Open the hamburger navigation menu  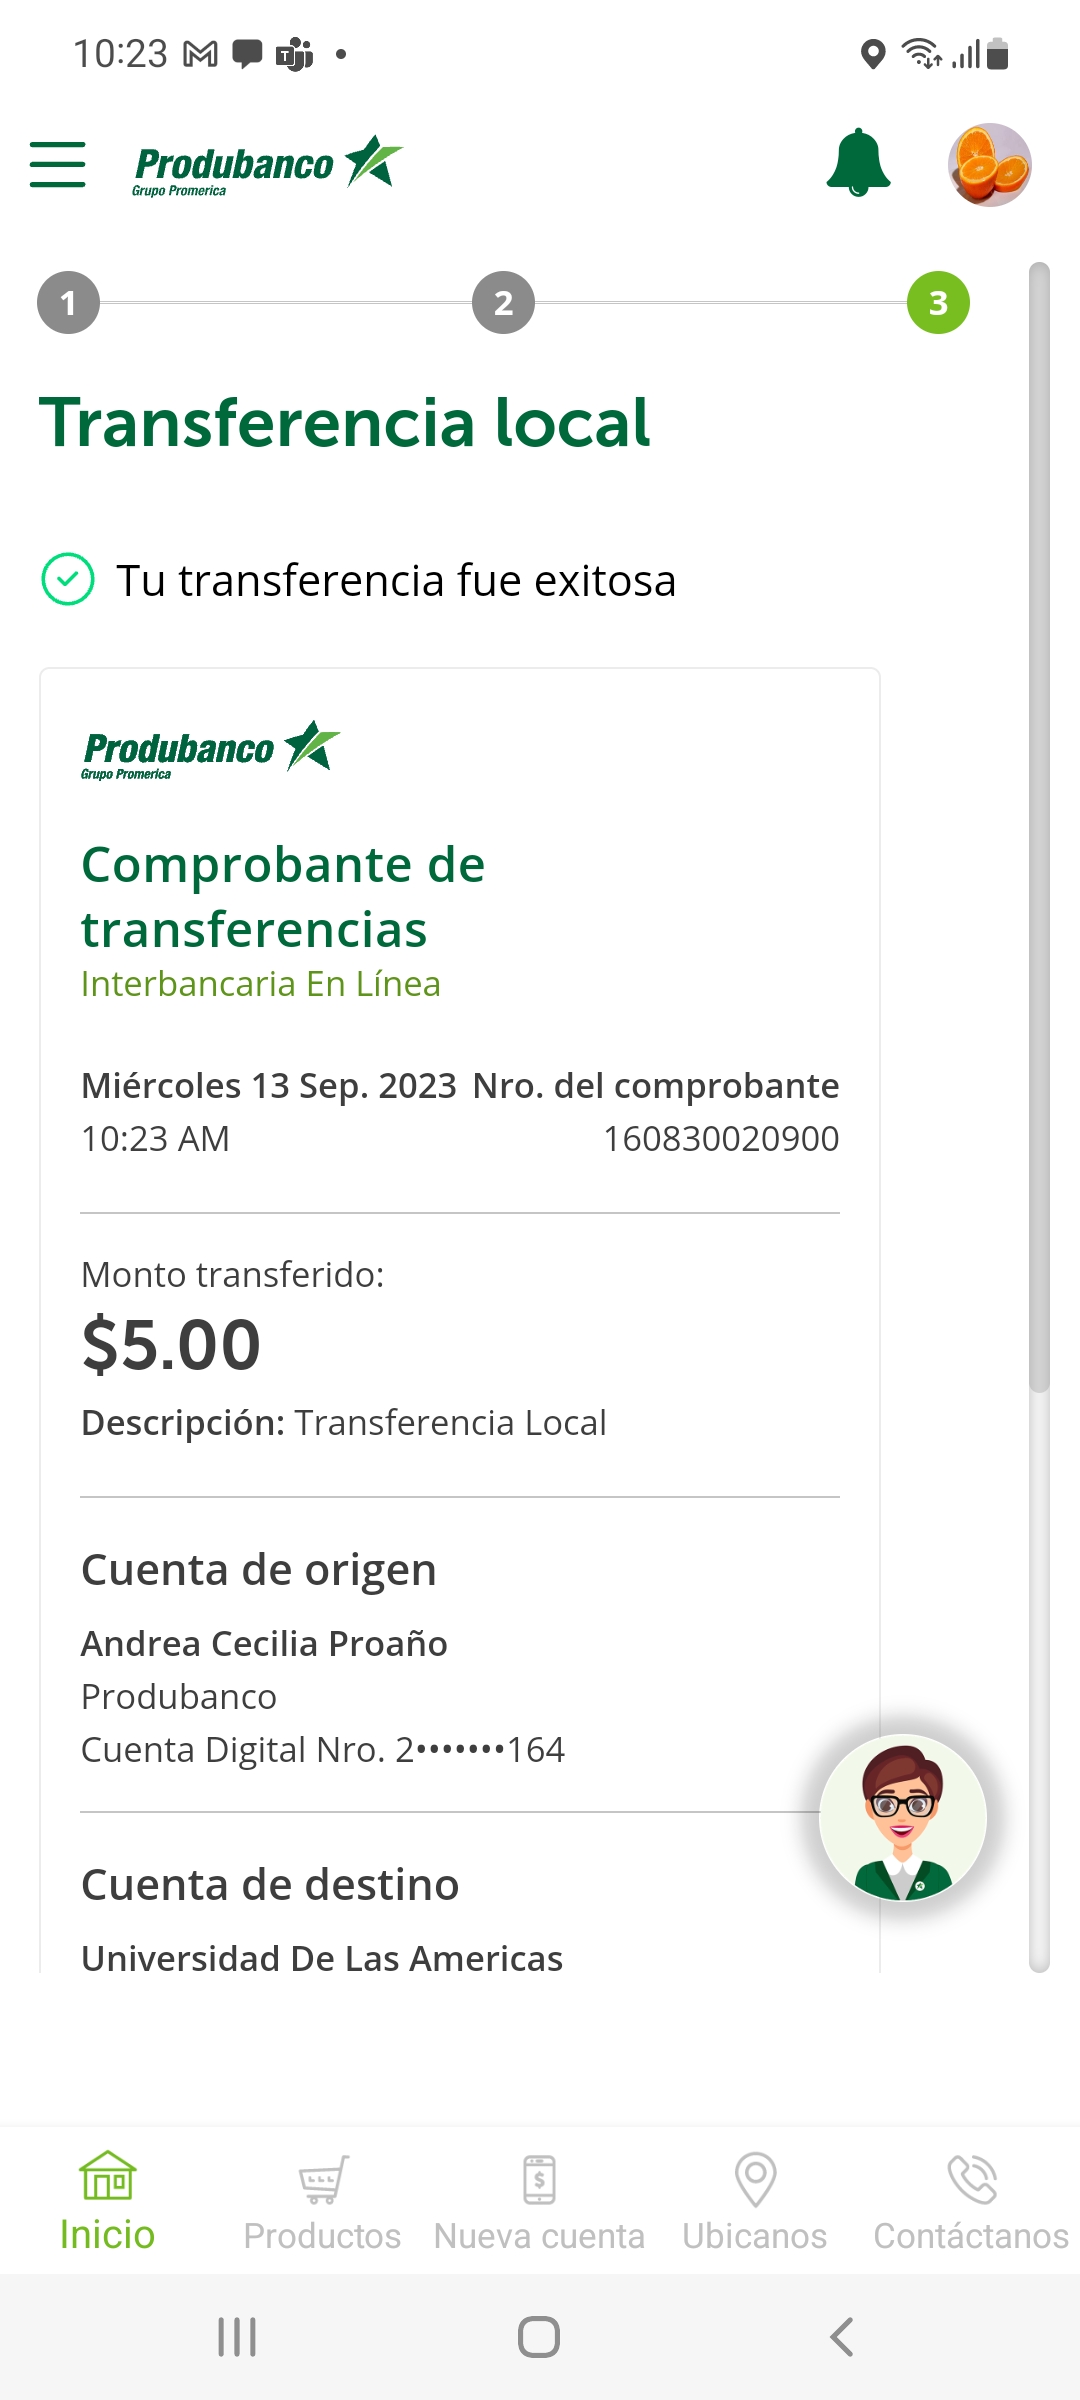coord(58,165)
